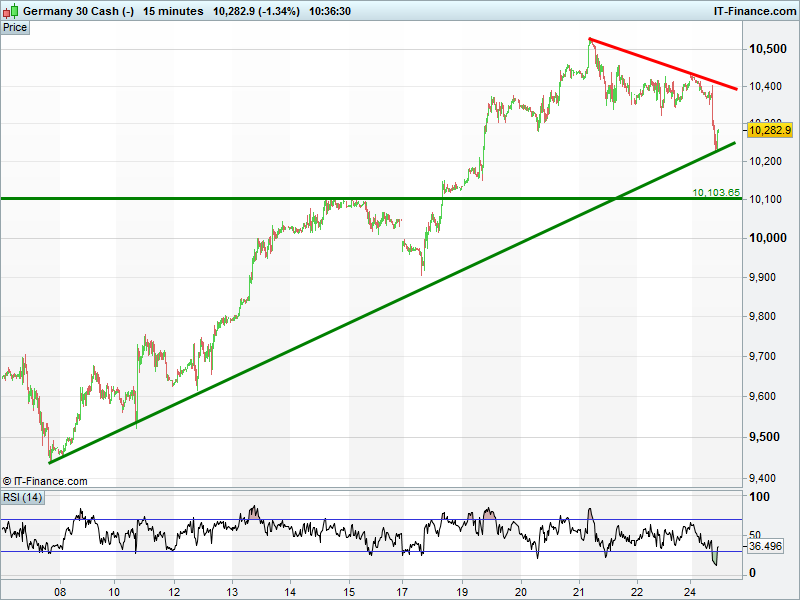Select the green horizontal support line
This screenshot has width=800, height=600.
pyautogui.click(x=371, y=198)
